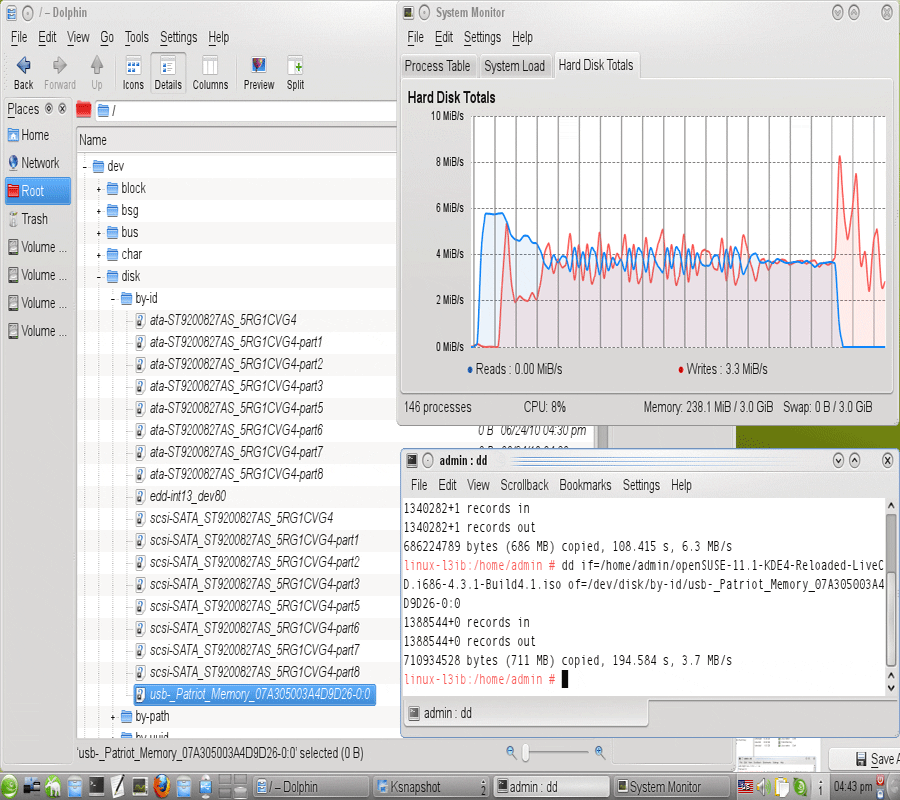
Task: Open the system monitor launcher in panel
Action: coord(140,787)
